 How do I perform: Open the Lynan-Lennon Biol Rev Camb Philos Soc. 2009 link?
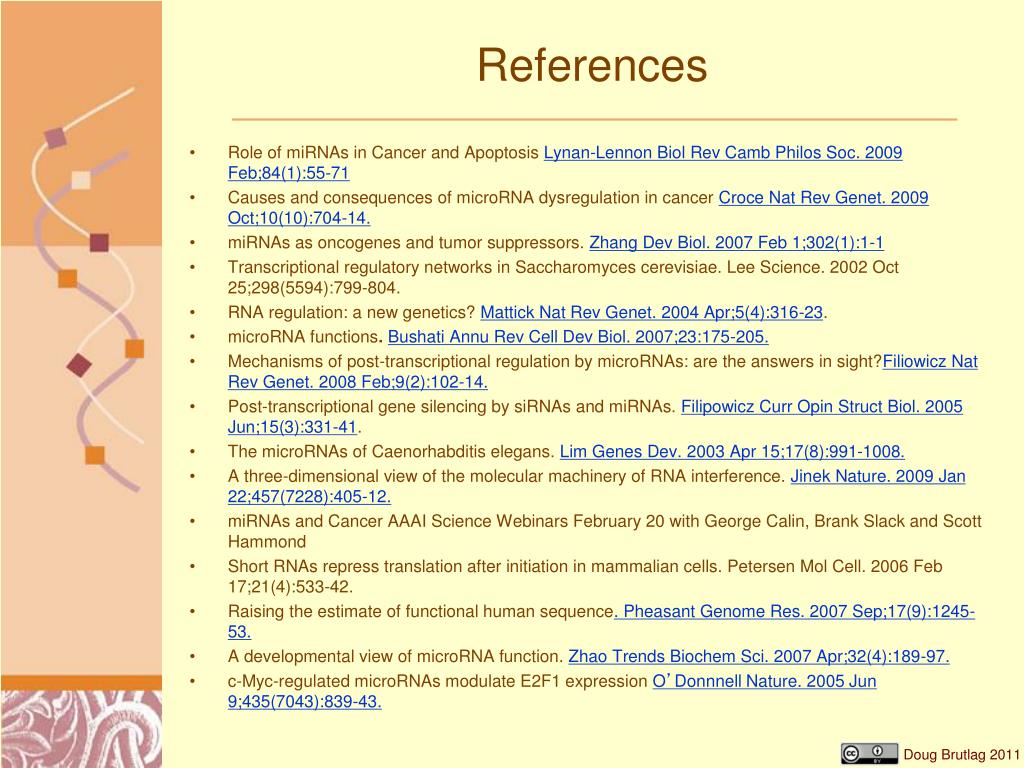pos(723,153)
